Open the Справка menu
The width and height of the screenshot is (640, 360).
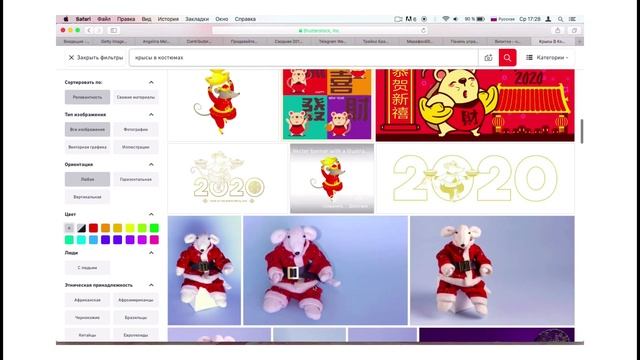tap(245, 19)
